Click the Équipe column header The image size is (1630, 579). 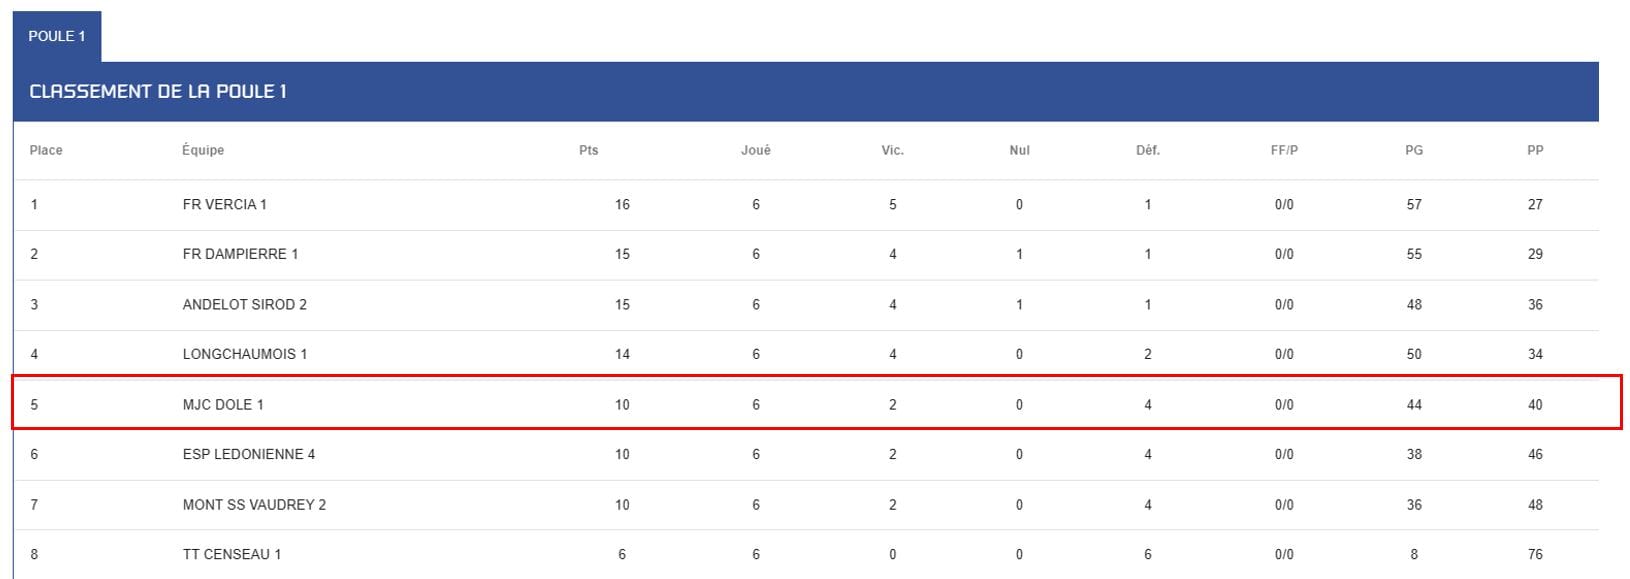point(203,150)
